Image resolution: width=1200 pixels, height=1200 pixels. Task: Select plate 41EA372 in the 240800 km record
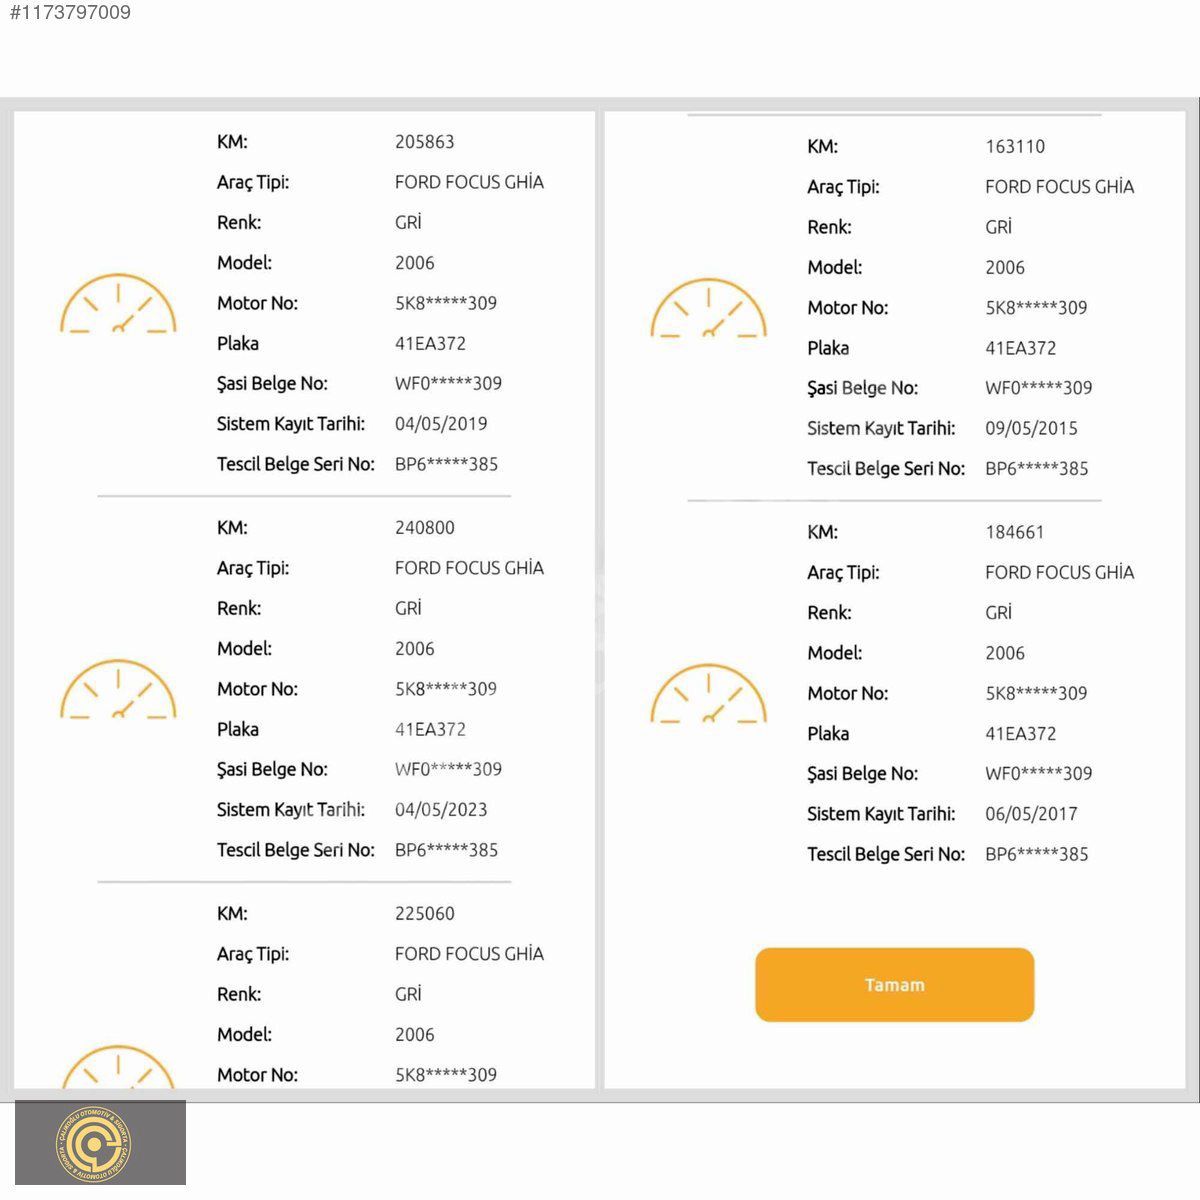[430, 730]
